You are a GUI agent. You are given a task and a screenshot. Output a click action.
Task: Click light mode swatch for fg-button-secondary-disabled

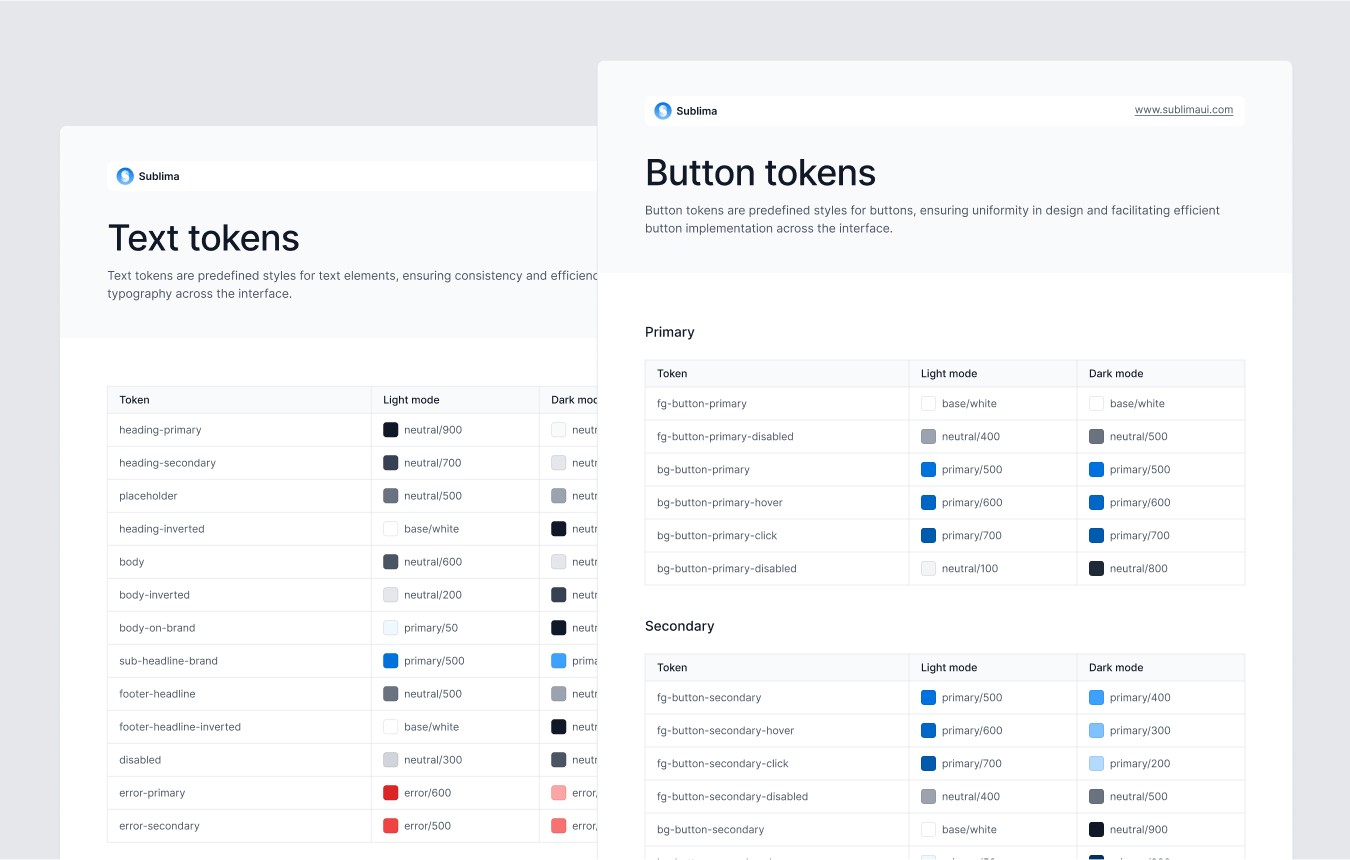[928, 797]
